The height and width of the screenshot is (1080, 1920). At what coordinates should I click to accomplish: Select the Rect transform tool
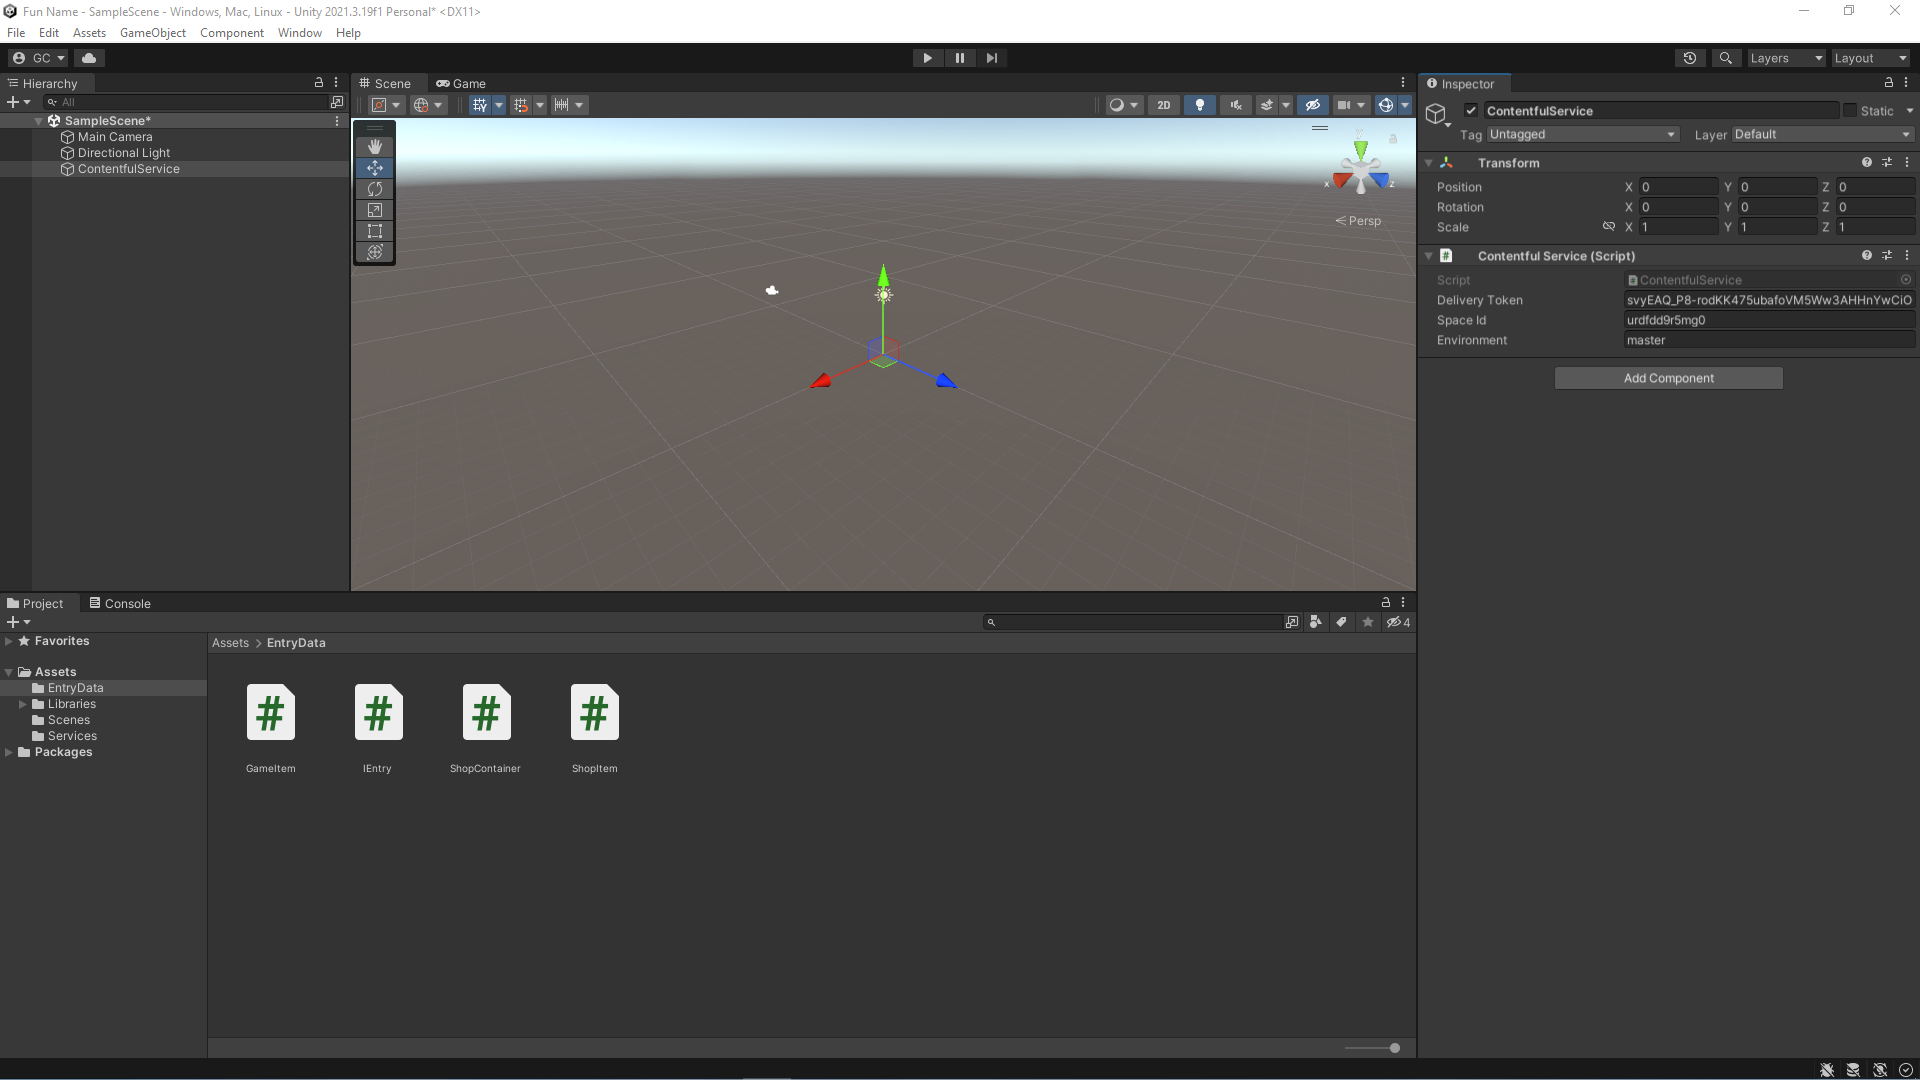tap(375, 231)
